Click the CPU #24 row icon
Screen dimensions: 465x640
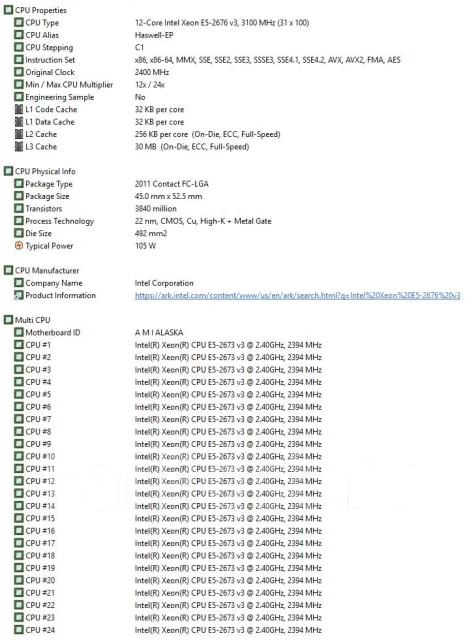(19, 630)
